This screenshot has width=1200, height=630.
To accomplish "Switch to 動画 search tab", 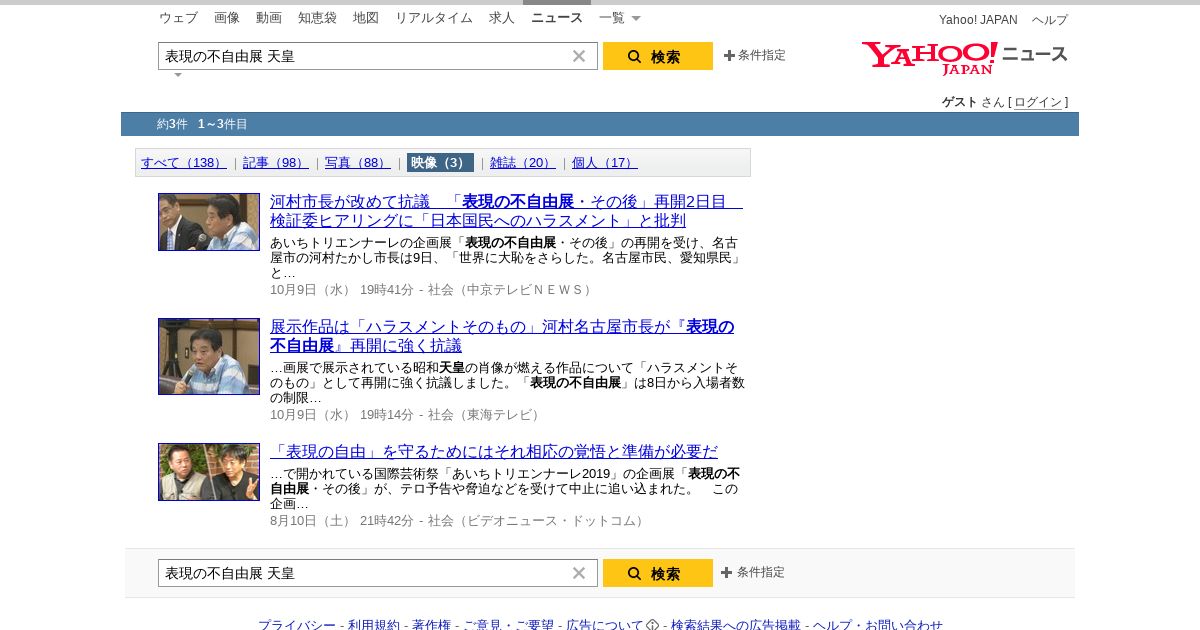I will coord(269,18).
